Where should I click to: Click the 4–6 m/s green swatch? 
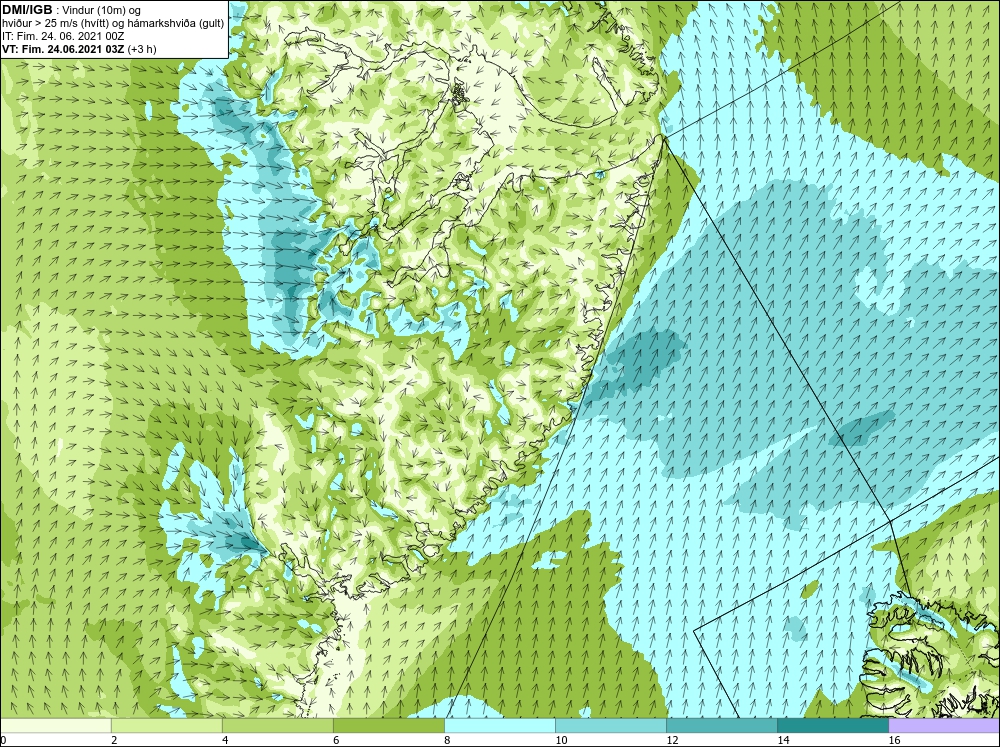(278, 725)
